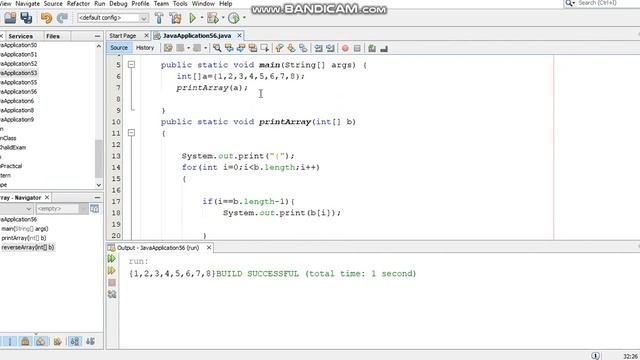The image size is (640, 360).
Task: Click the Build Project hammer icon
Action: tap(159, 18)
